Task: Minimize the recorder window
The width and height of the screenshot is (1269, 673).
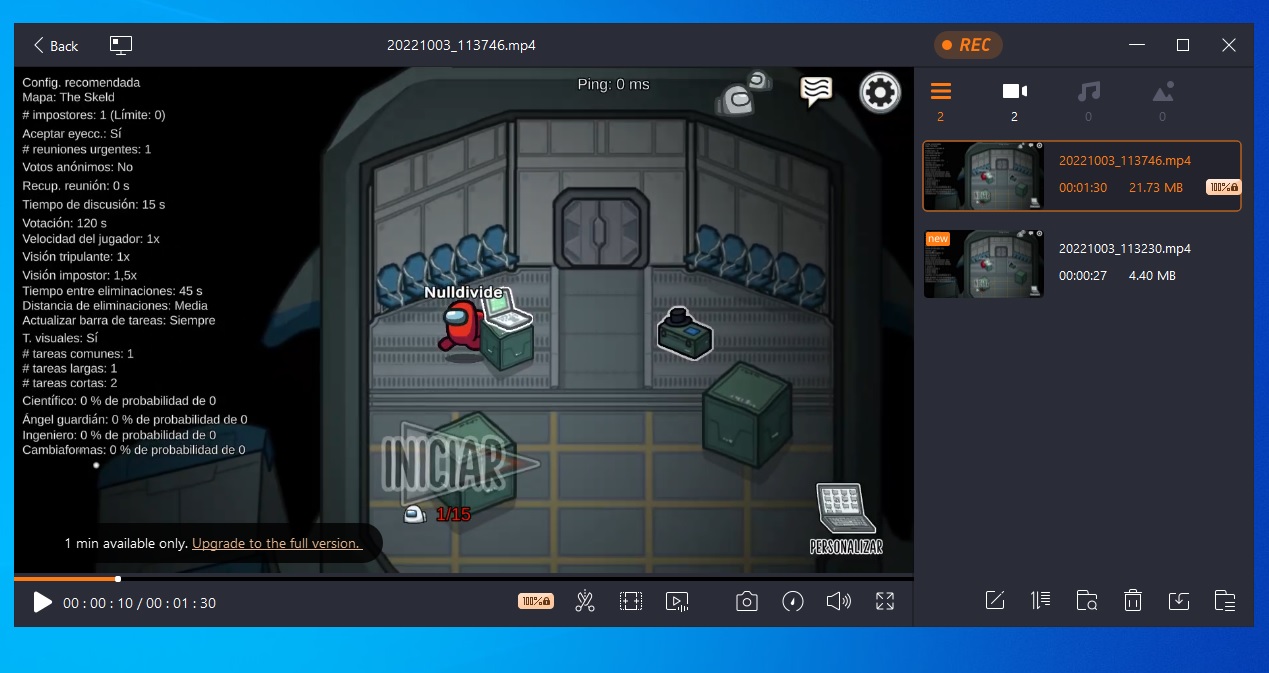Action: (x=1136, y=45)
